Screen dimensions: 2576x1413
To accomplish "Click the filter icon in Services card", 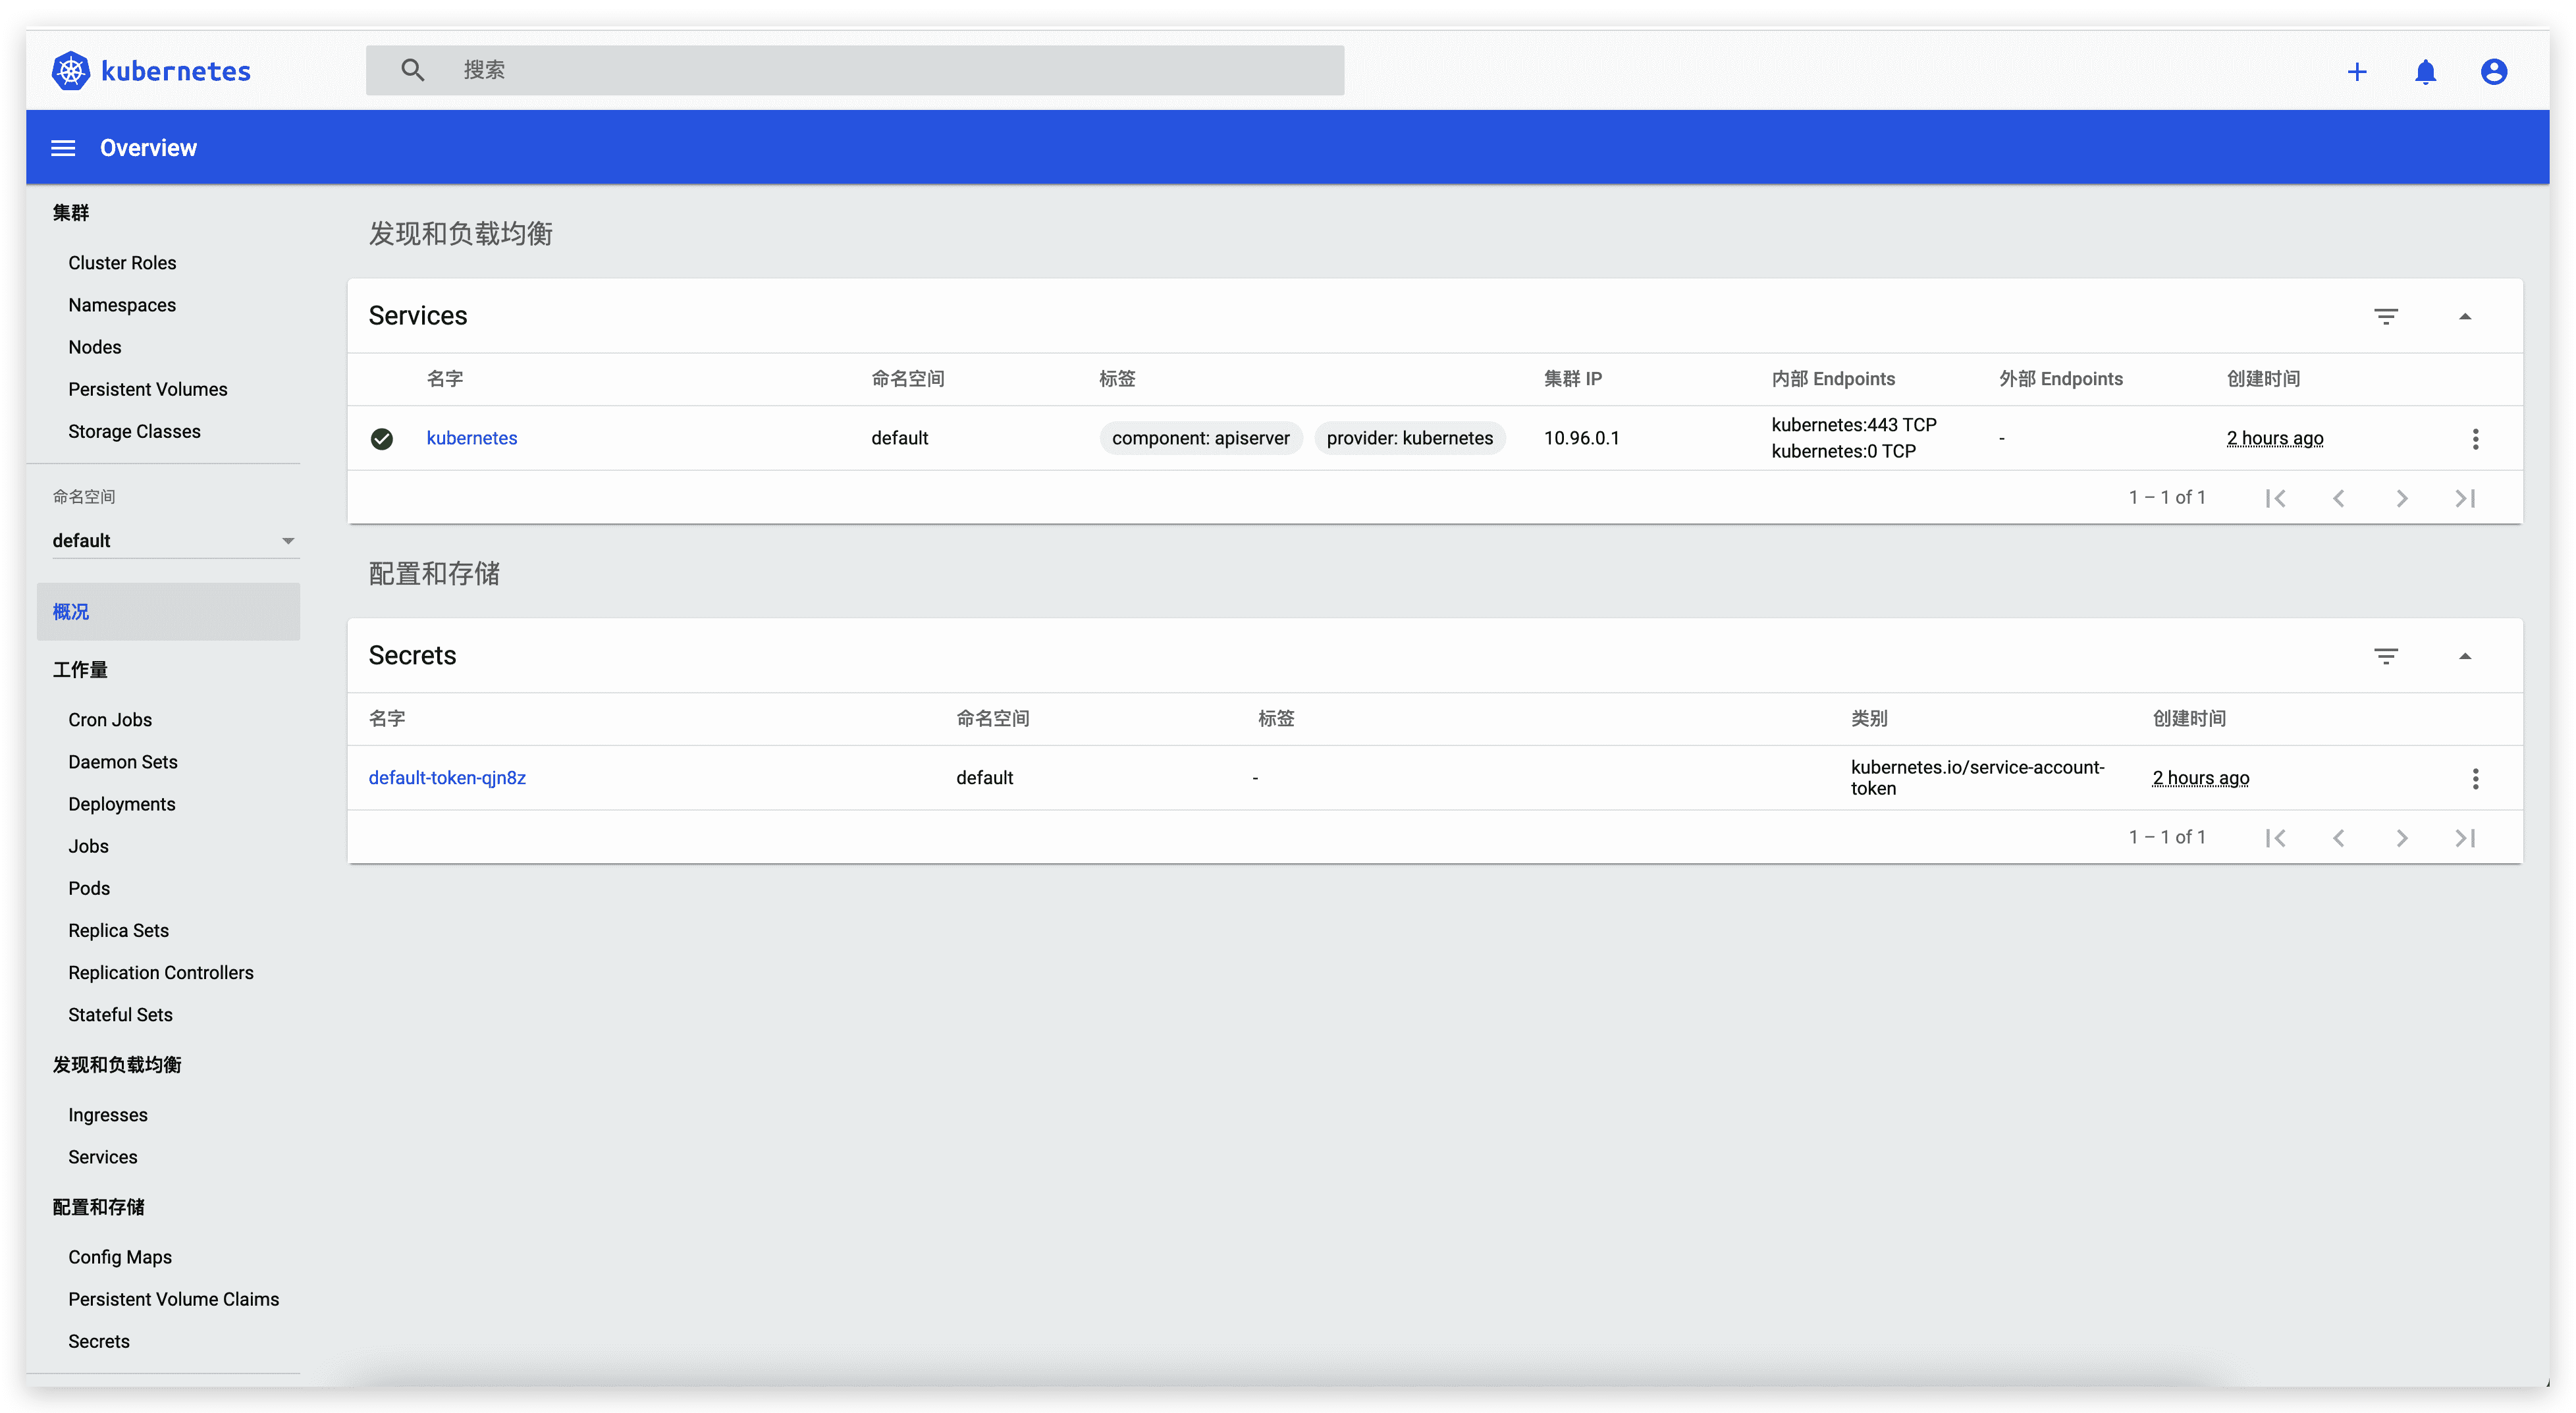I will coord(2386,316).
